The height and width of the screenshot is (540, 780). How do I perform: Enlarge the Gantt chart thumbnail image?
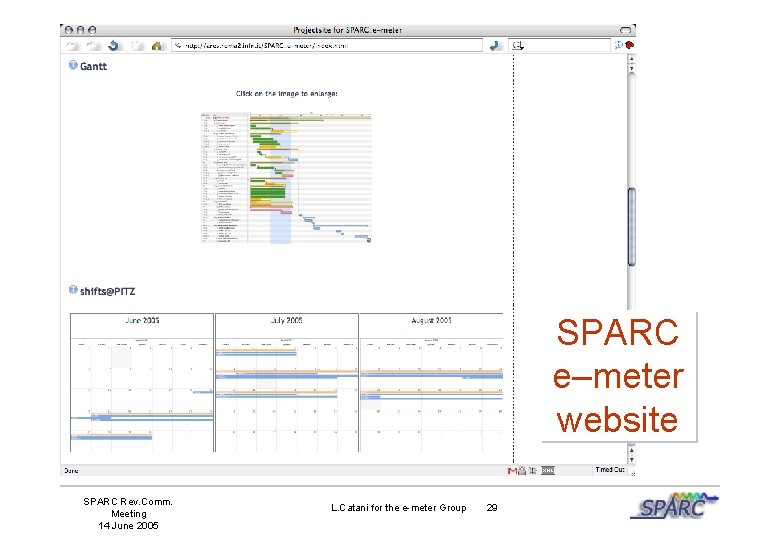[287, 178]
